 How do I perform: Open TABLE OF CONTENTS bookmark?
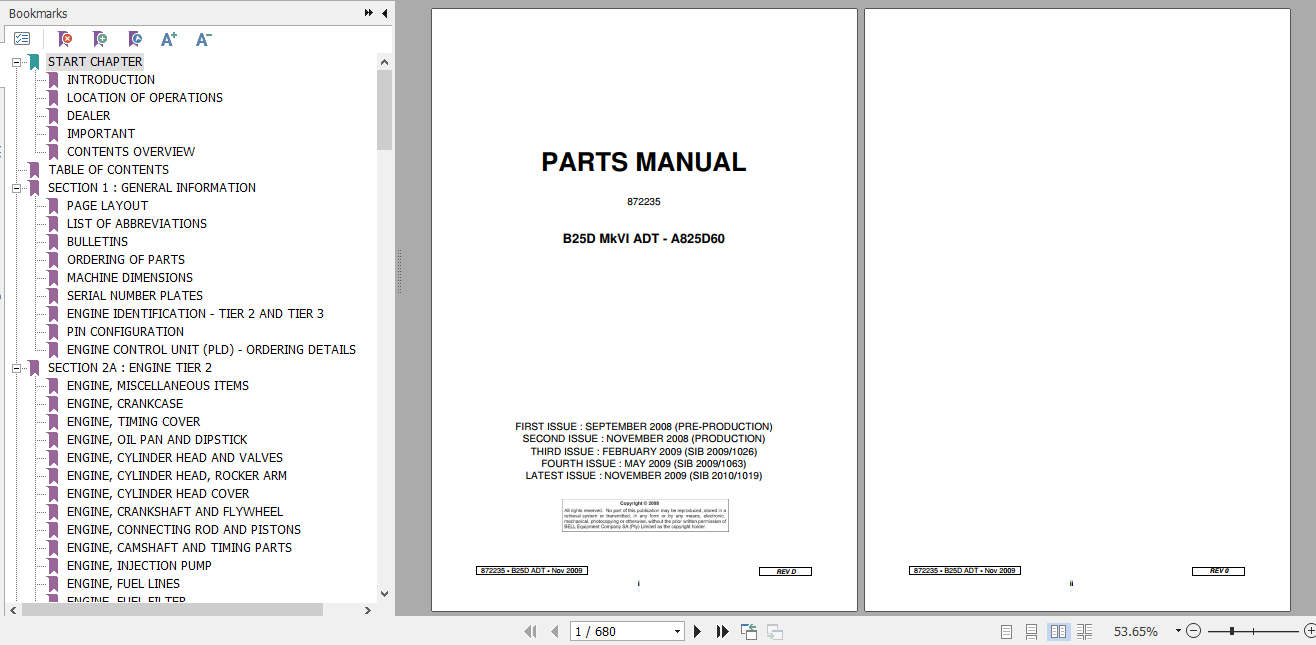[108, 169]
